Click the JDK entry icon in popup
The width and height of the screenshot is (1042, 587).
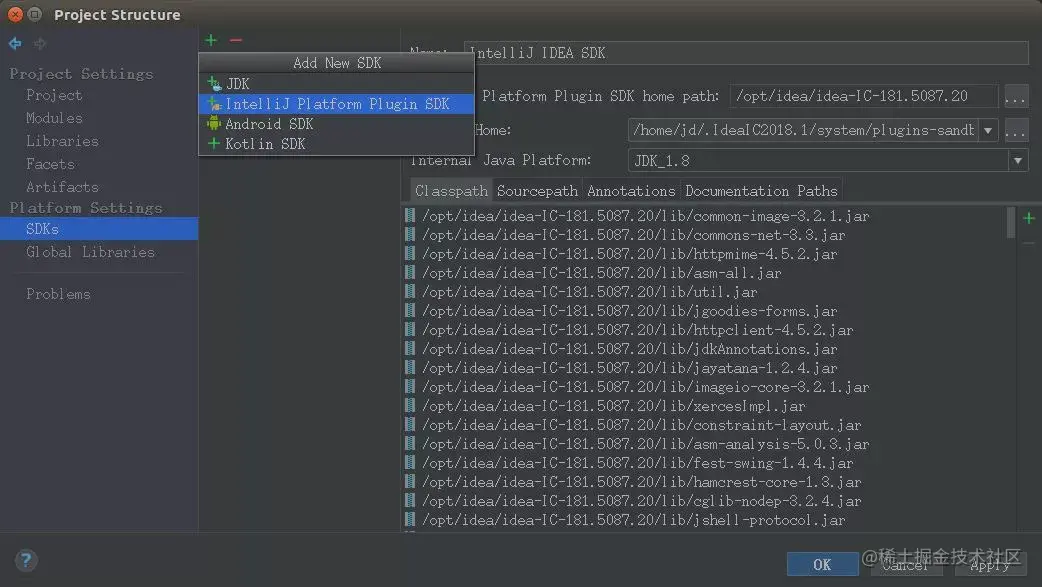(214, 84)
